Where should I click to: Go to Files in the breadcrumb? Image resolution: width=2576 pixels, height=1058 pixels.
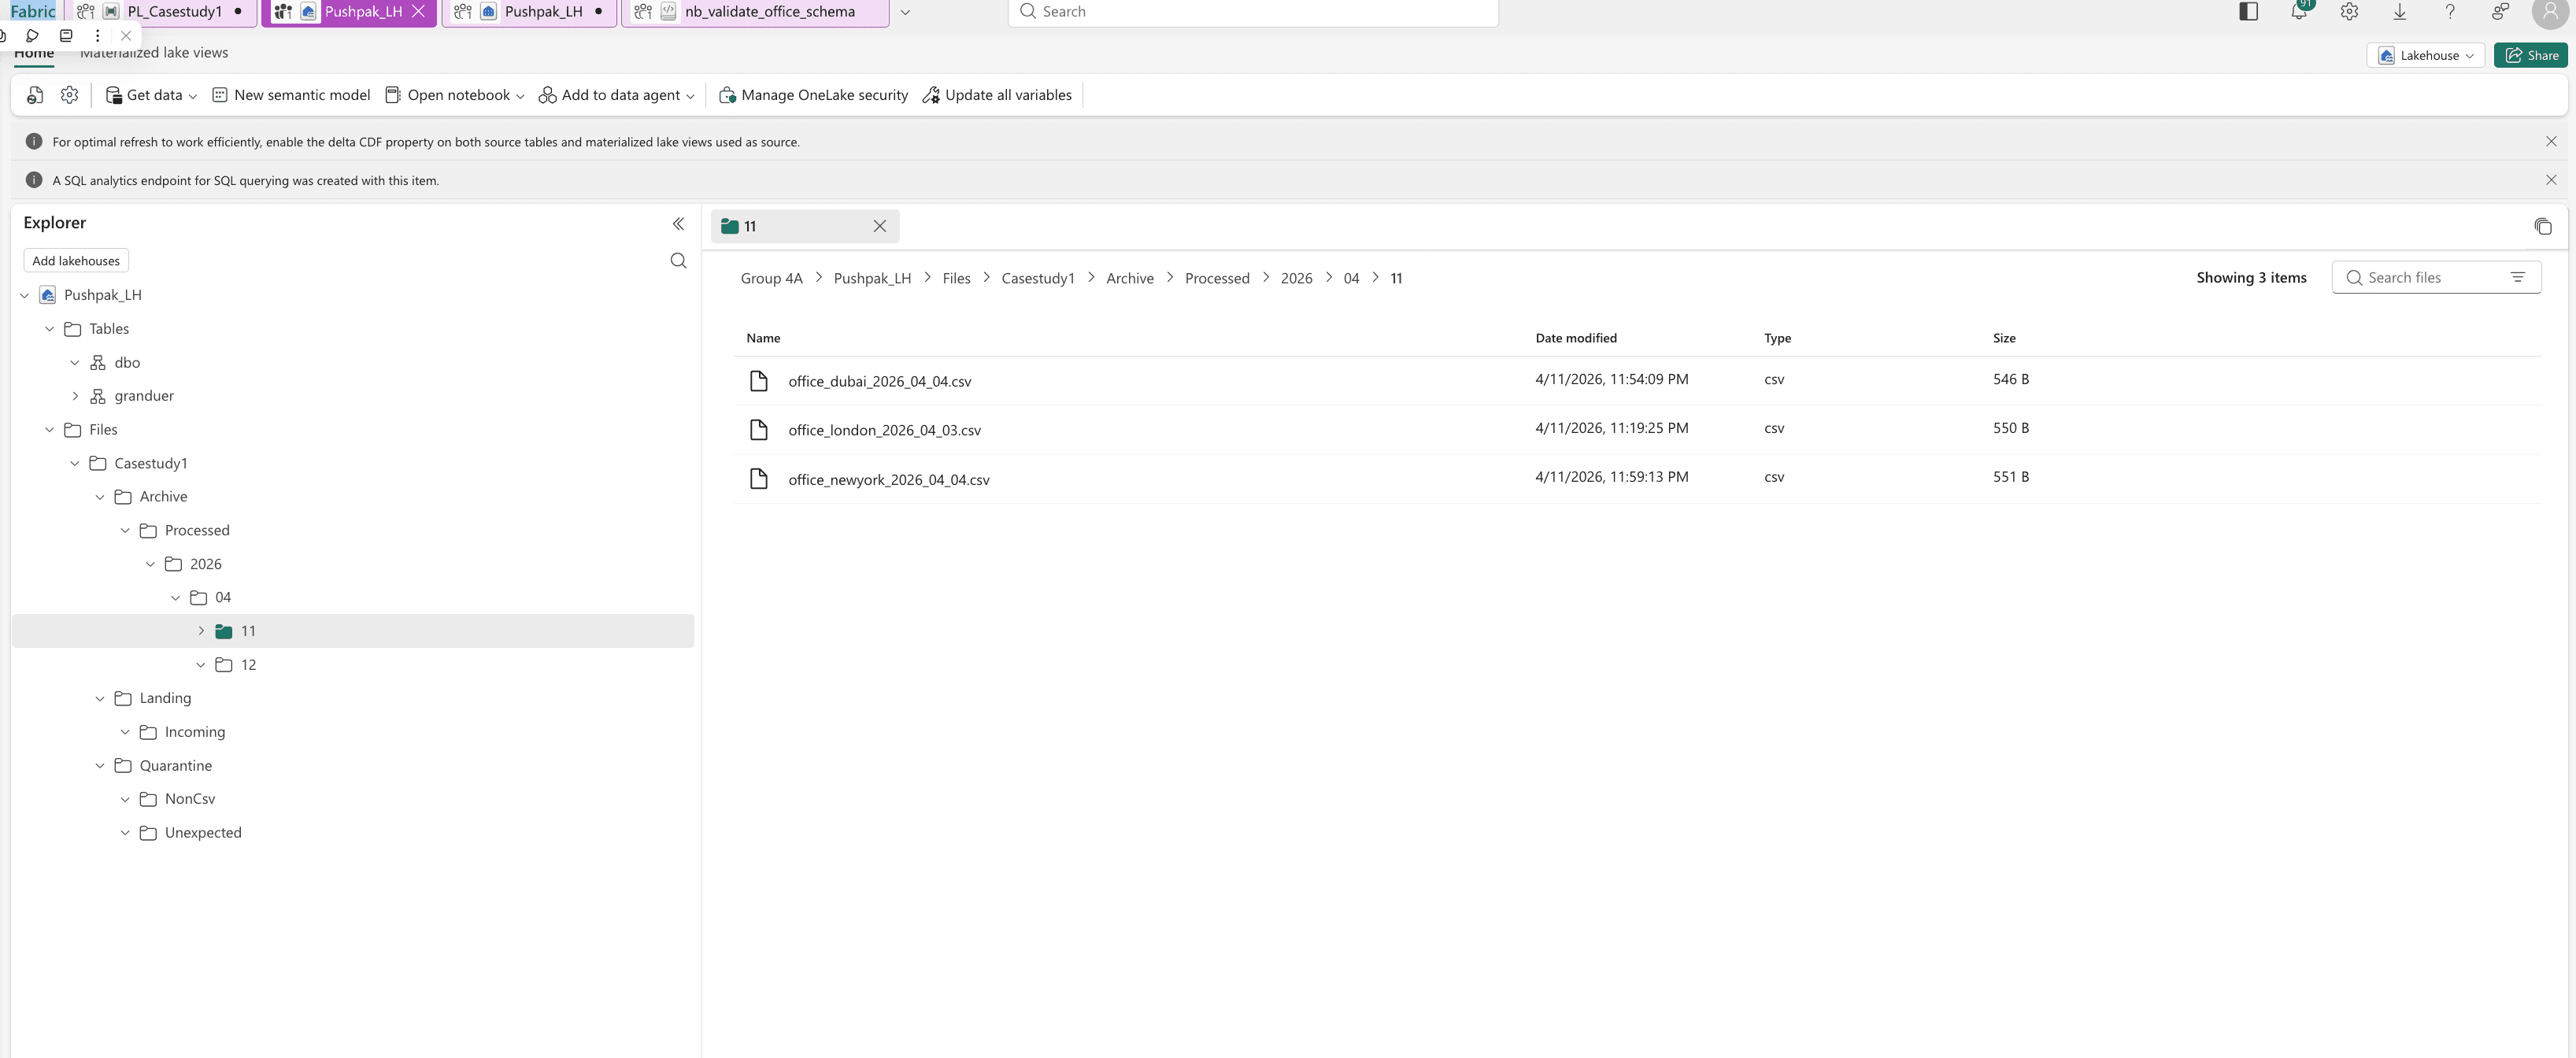coord(956,279)
